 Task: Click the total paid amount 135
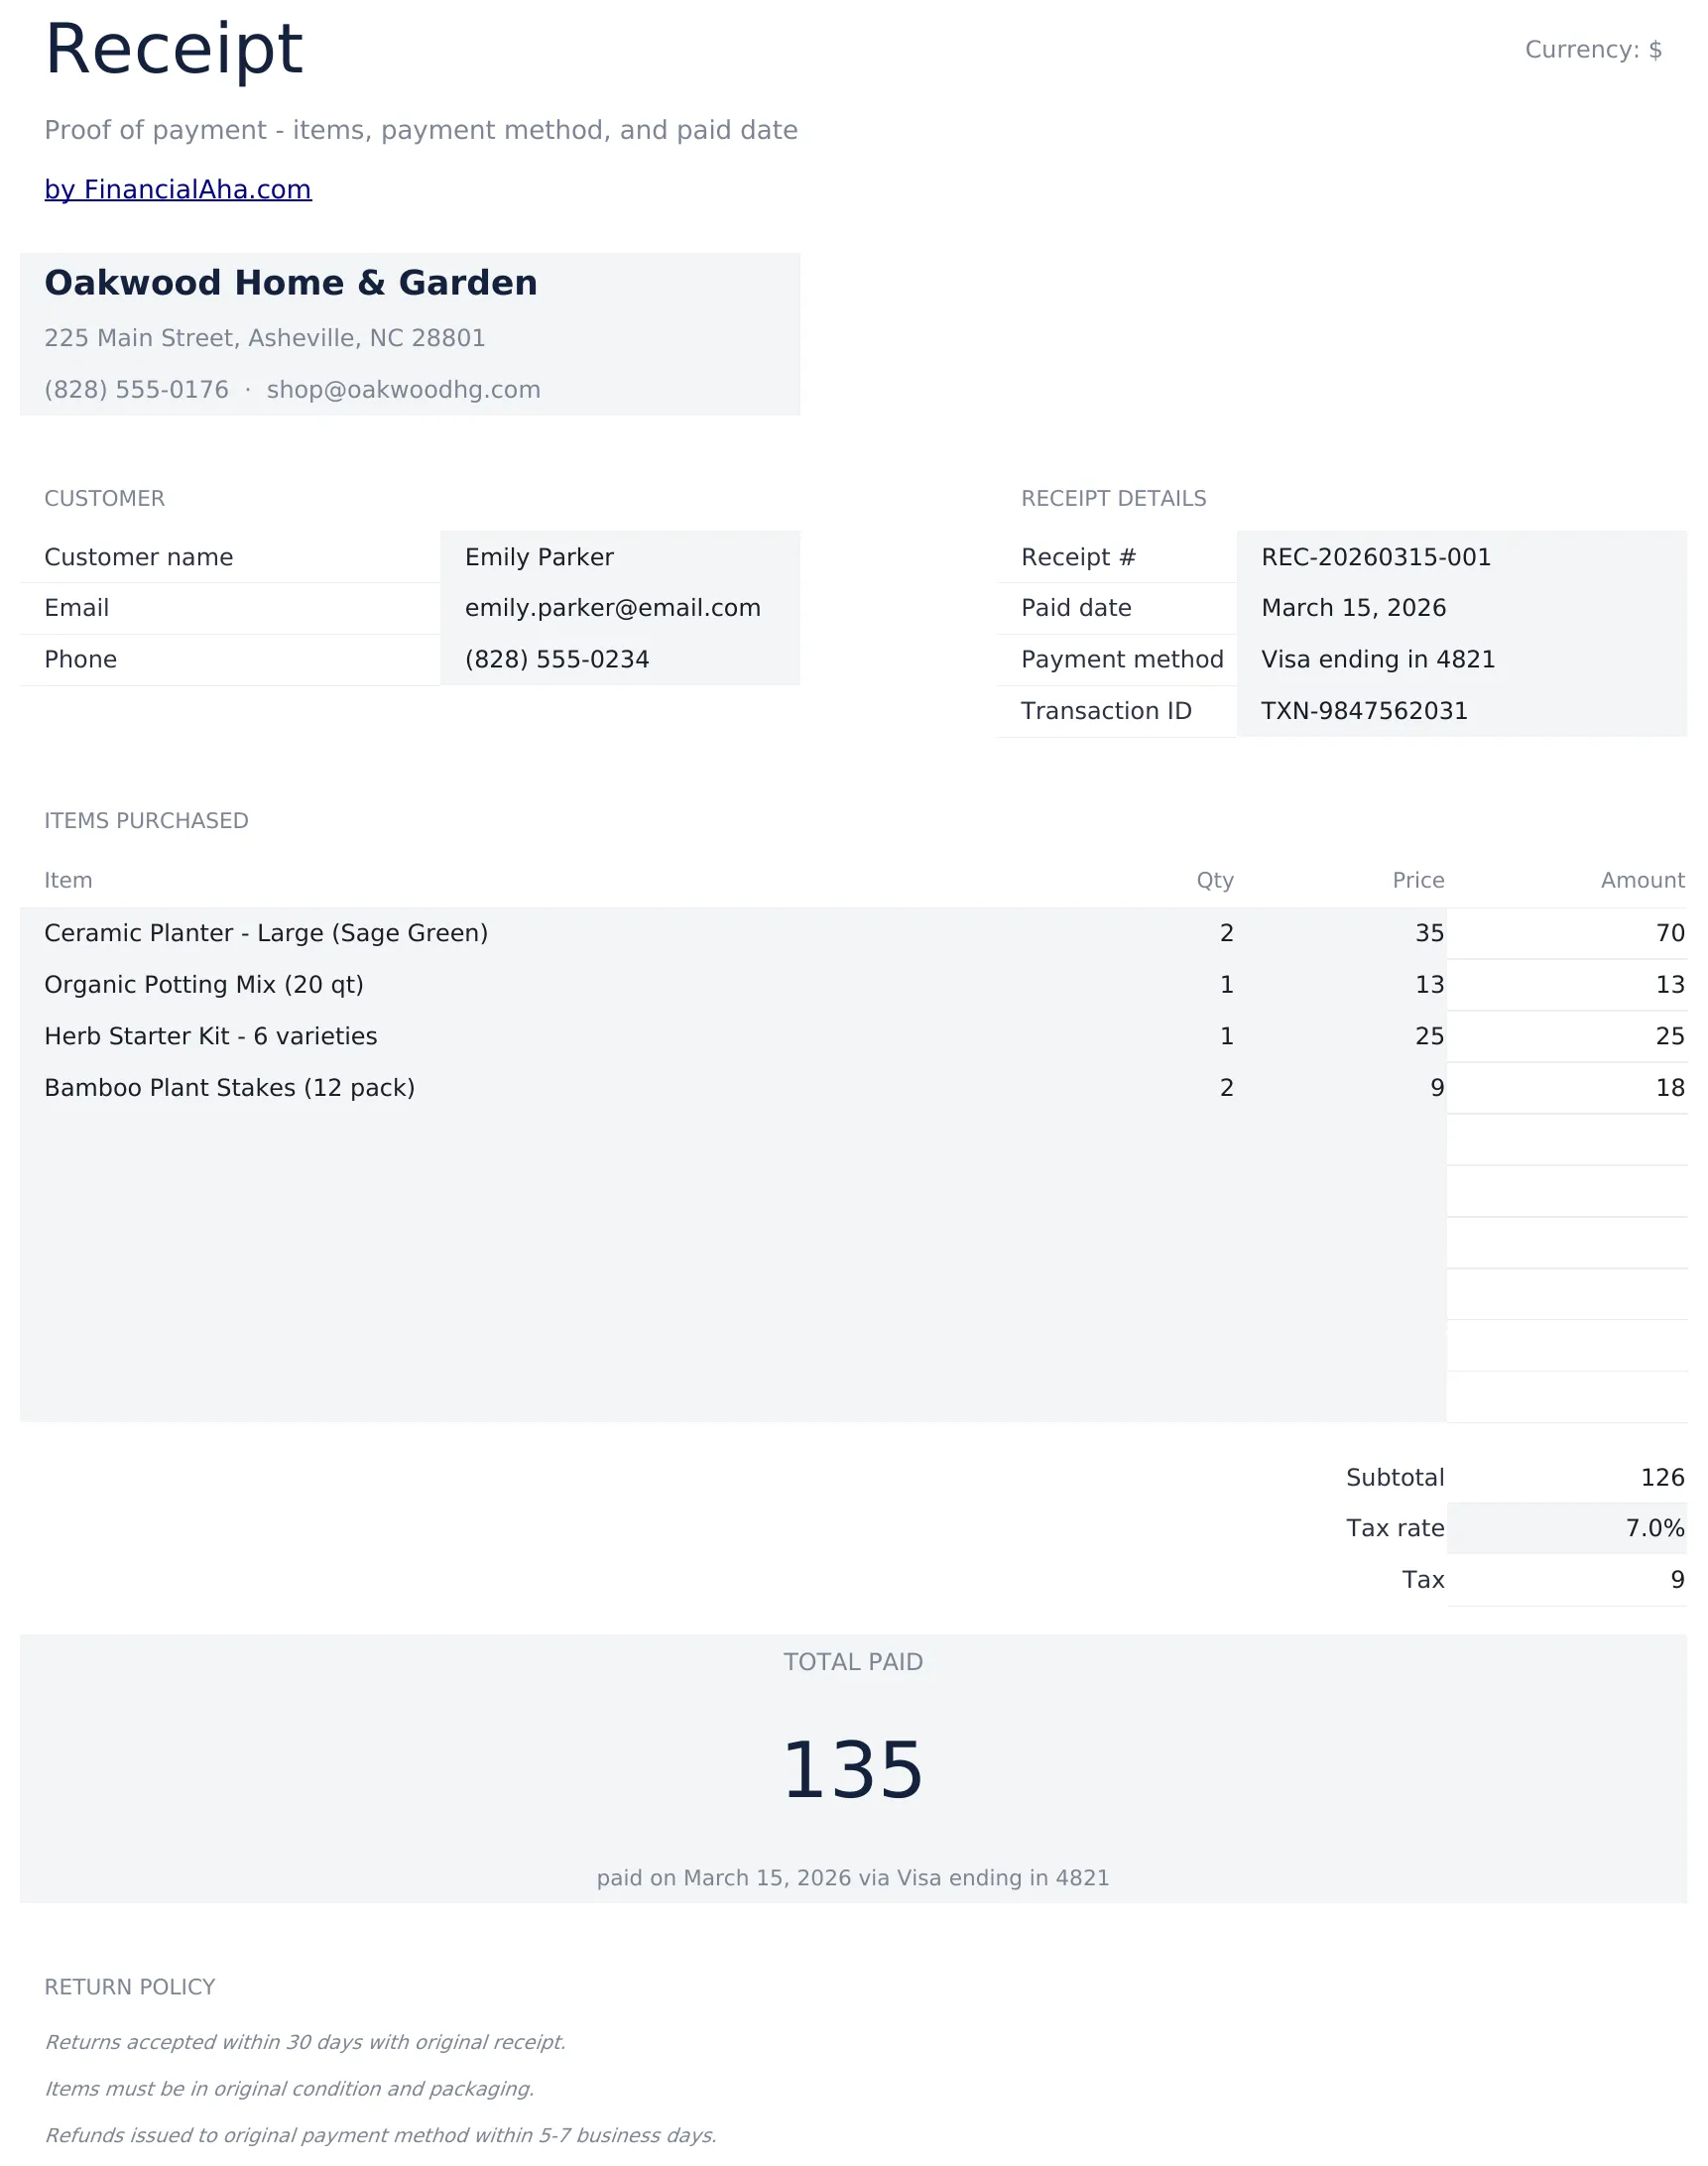click(x=853, y=1772)
